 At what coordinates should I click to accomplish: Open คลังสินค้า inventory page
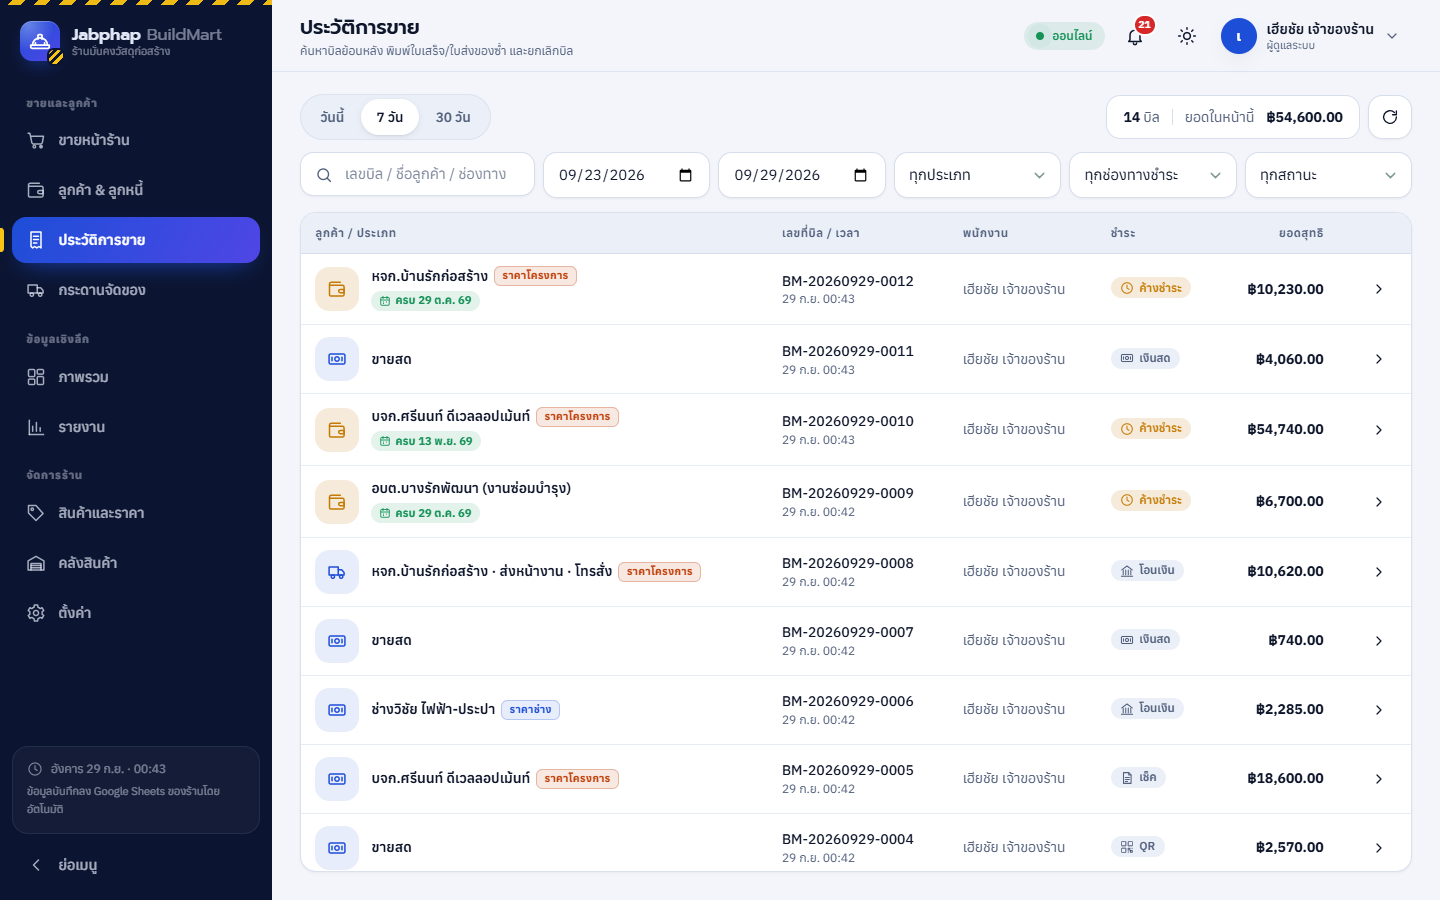coord(136,563)
